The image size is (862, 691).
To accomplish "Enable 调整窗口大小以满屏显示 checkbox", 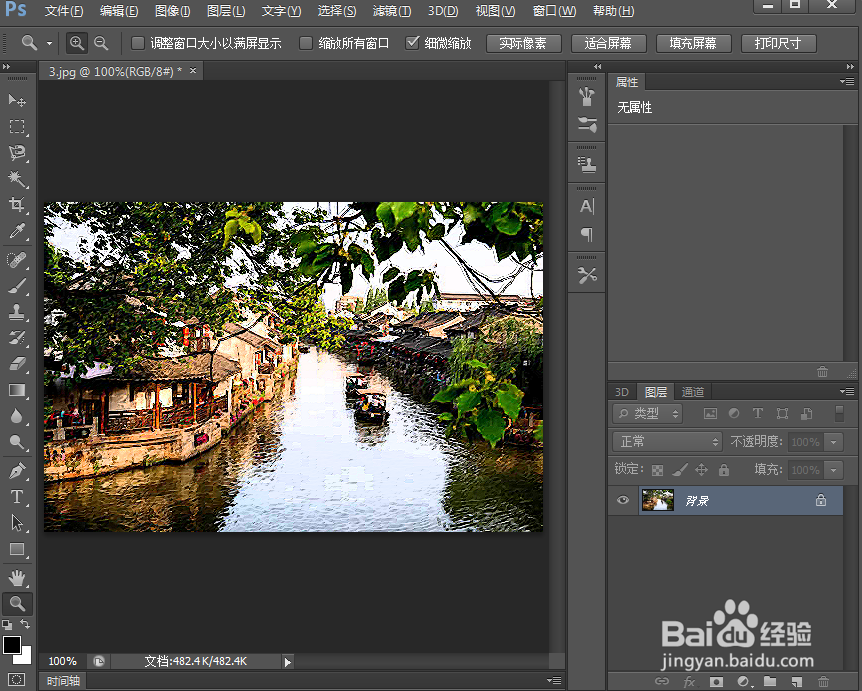I will pos(137,43).
